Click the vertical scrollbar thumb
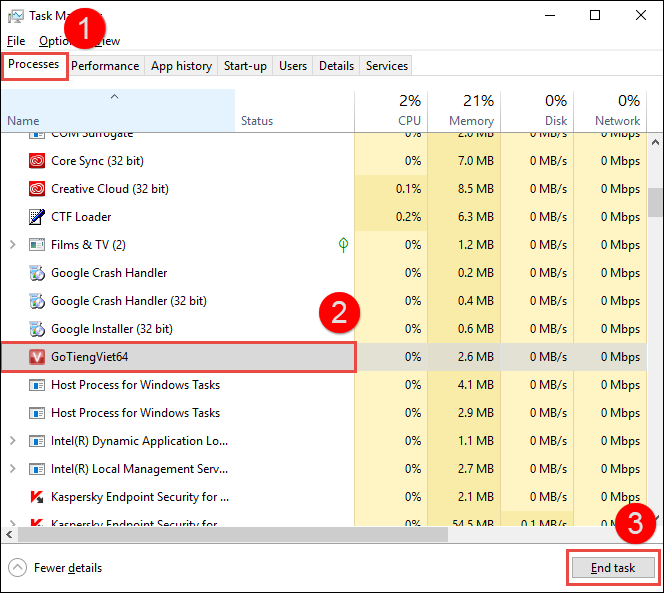 (655, 202)
